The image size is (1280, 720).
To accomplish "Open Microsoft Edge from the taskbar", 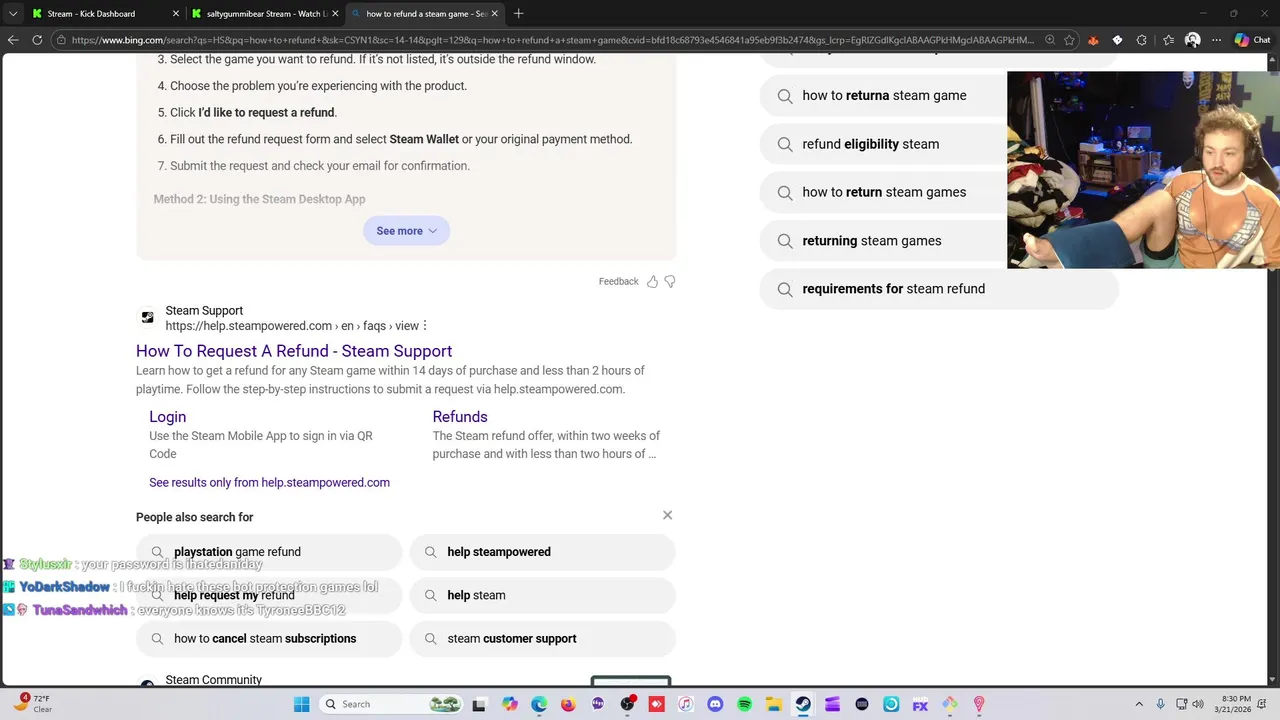I will coord(539,704).
